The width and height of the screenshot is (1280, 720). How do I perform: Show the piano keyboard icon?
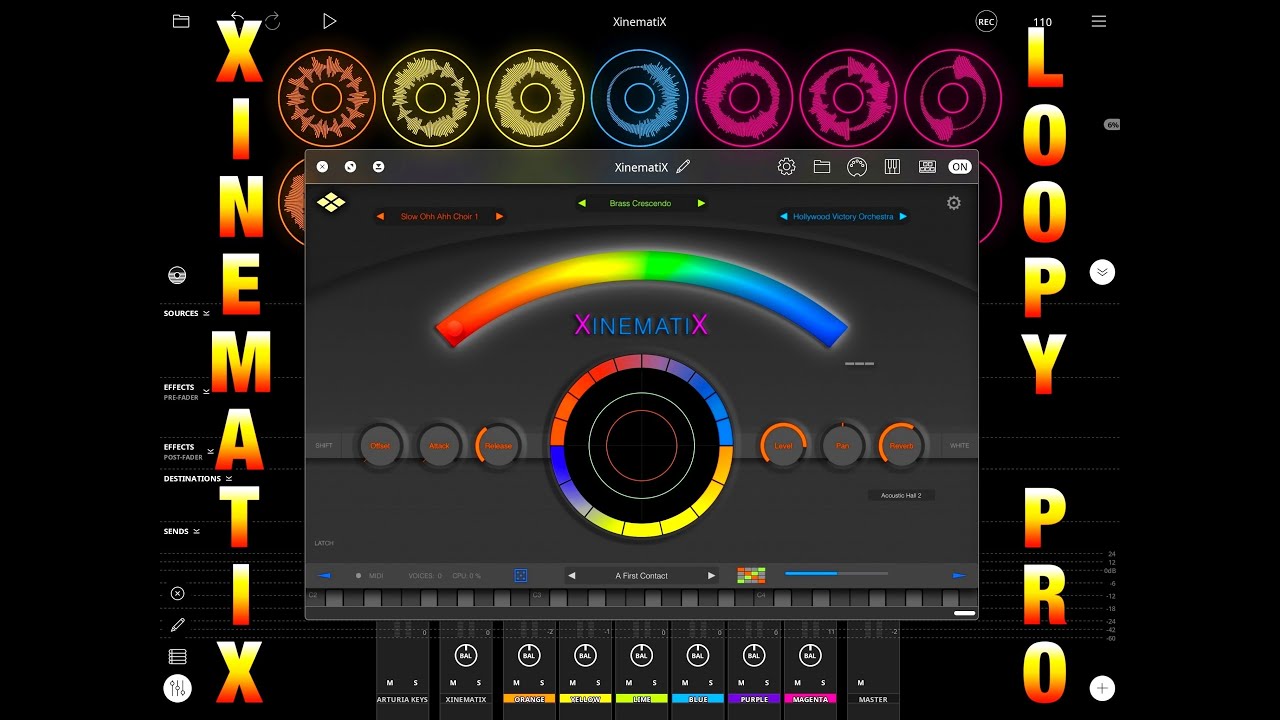coord(892,167)
